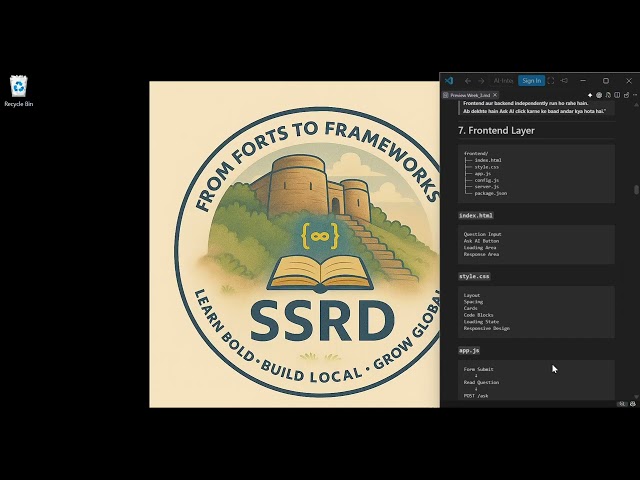Click the 'Ab dekhte hain Ask AI' quote line
The height and width of the screenshot is (480, 640).
pyautogui.click(x=535, y=111)
